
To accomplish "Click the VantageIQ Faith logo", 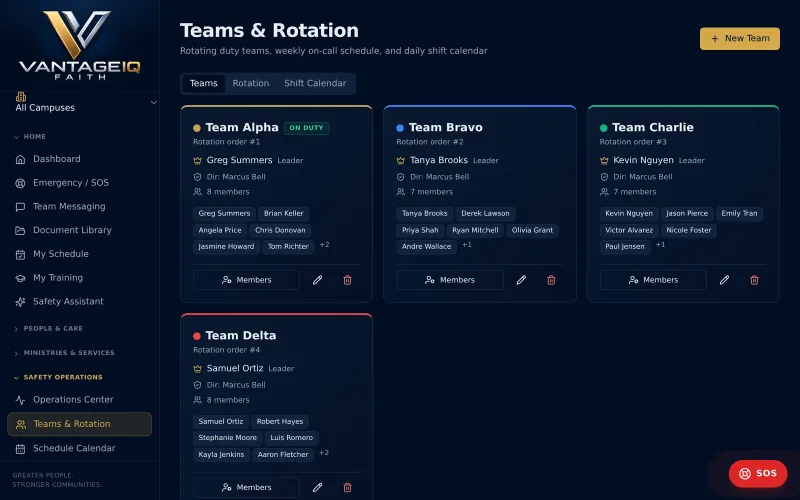I will point(80,45).
